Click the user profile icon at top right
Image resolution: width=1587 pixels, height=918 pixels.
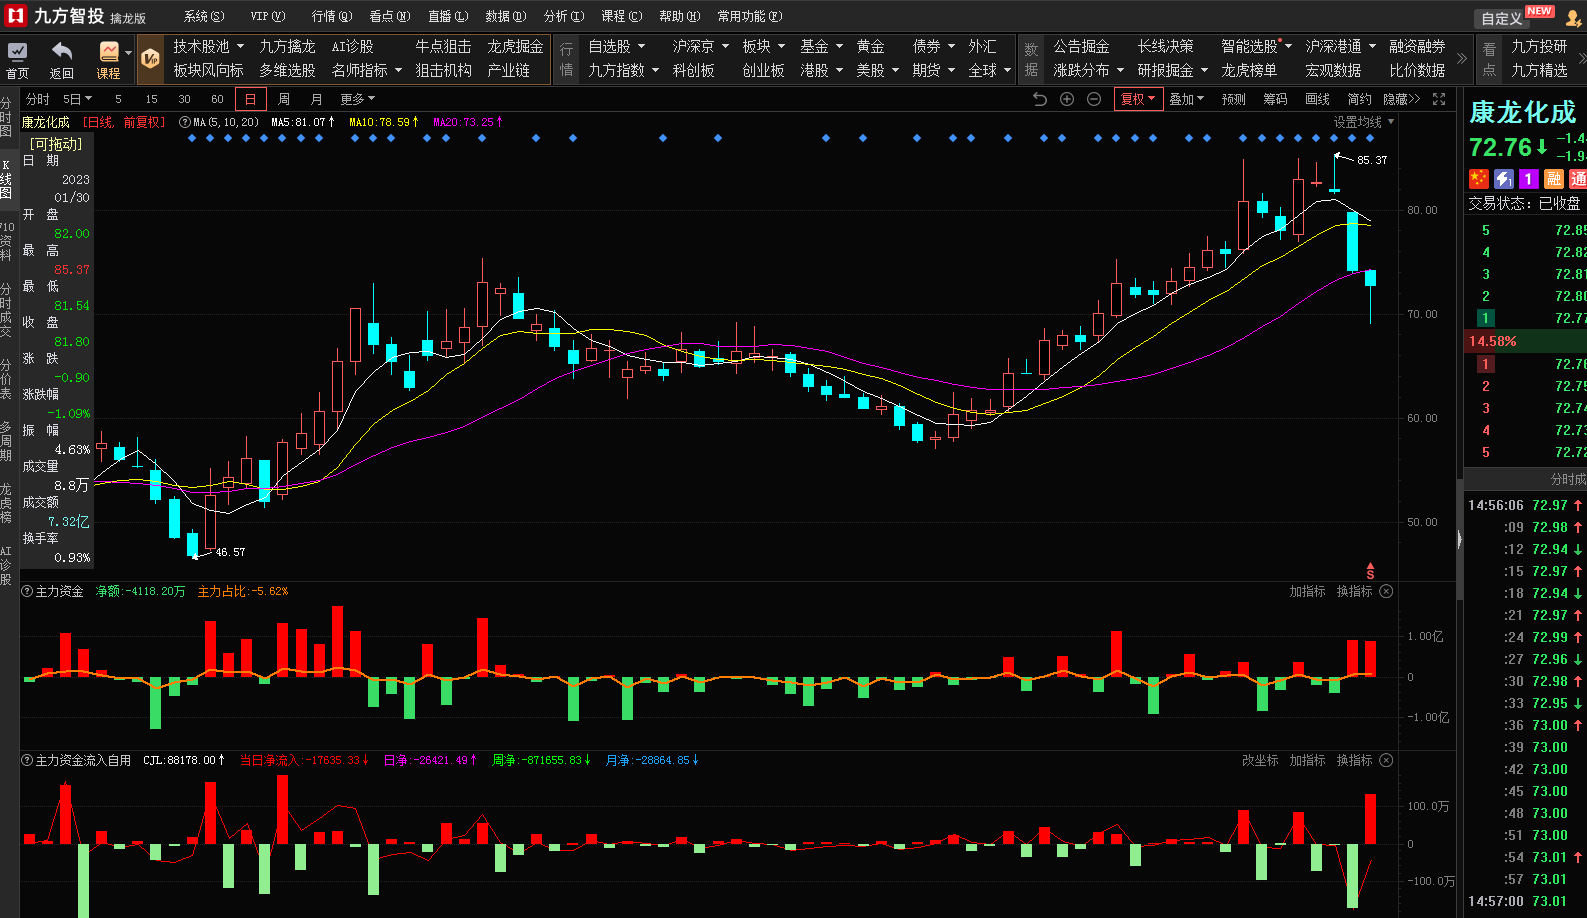click(x=1574, y=18)
